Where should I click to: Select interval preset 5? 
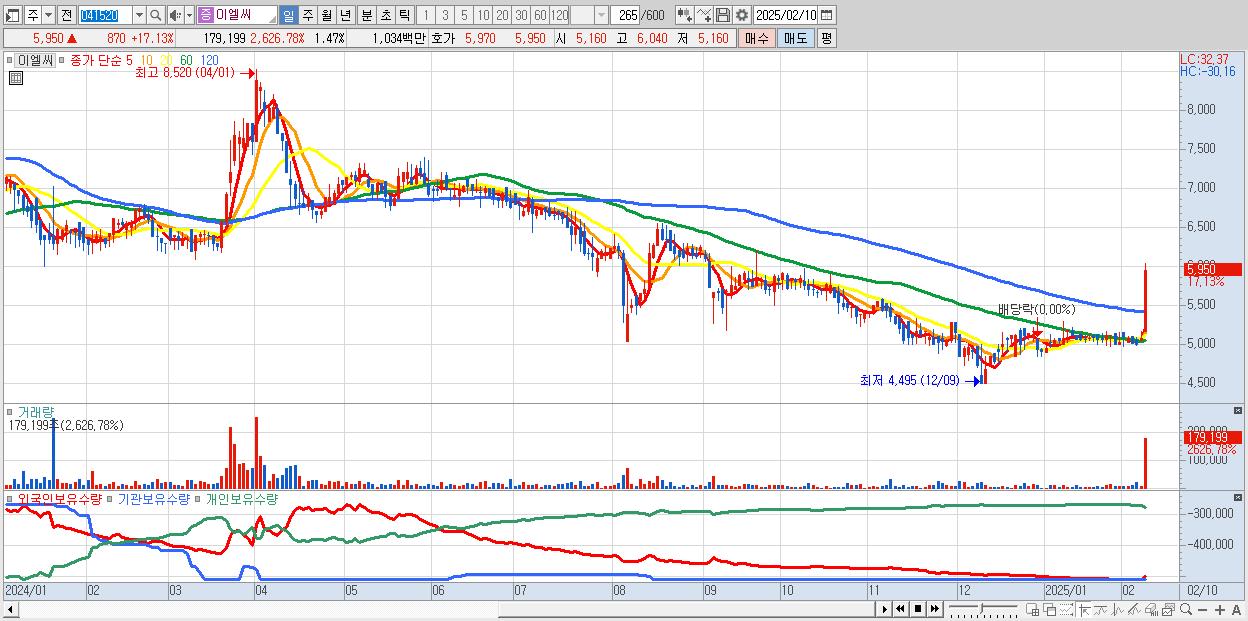click(464, 15)
